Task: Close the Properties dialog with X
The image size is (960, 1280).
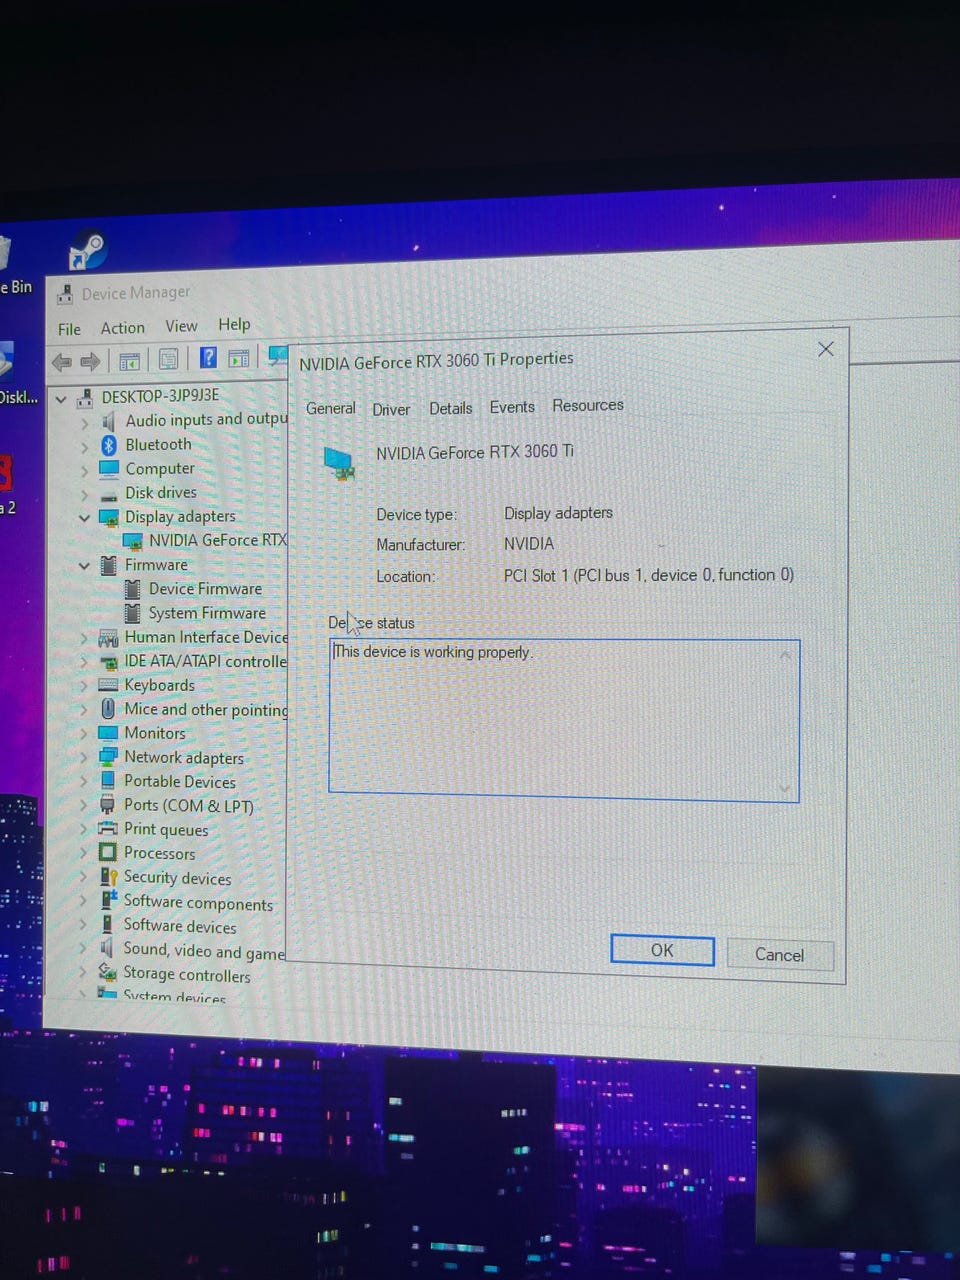Action: [x=825, y=349]
